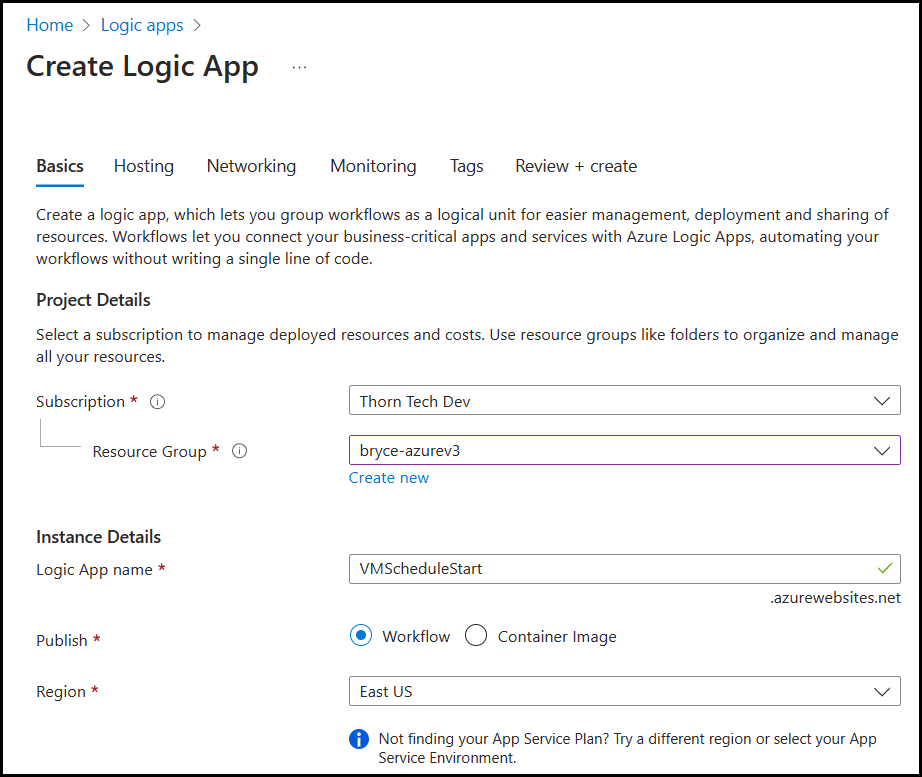Click the Publish field label
Image resolution: width=922 pixels, height=777 pixels.
(62, 641)
